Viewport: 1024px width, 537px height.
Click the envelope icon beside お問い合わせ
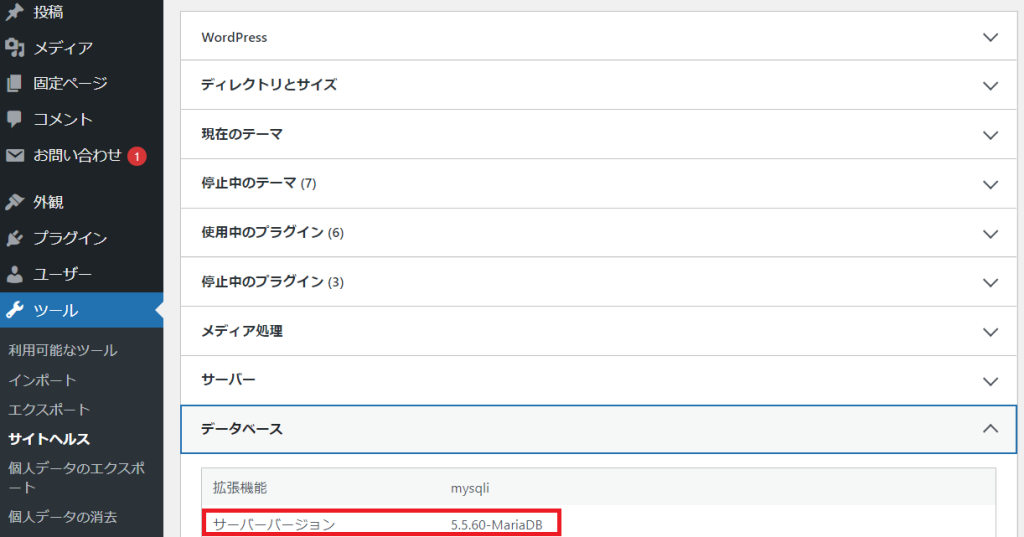(14, 155)
